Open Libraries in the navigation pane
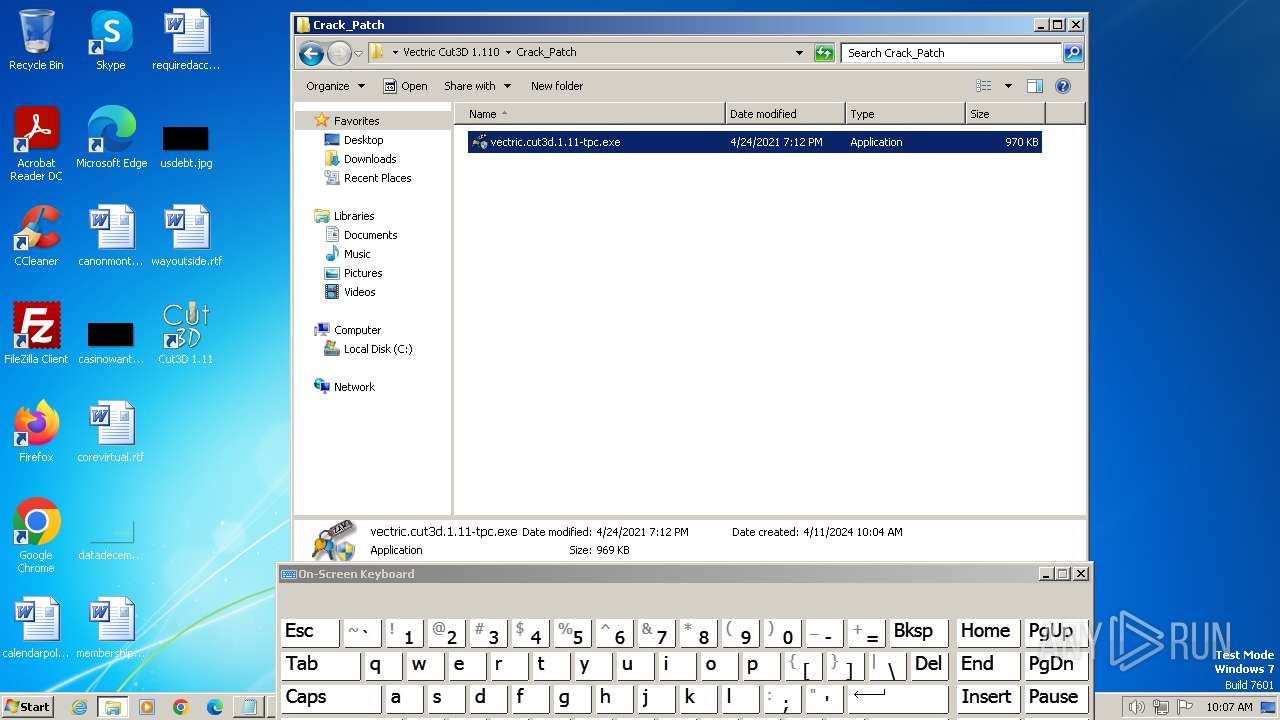Viewport: 1280px width, 720px height. (x=354, y=216)
